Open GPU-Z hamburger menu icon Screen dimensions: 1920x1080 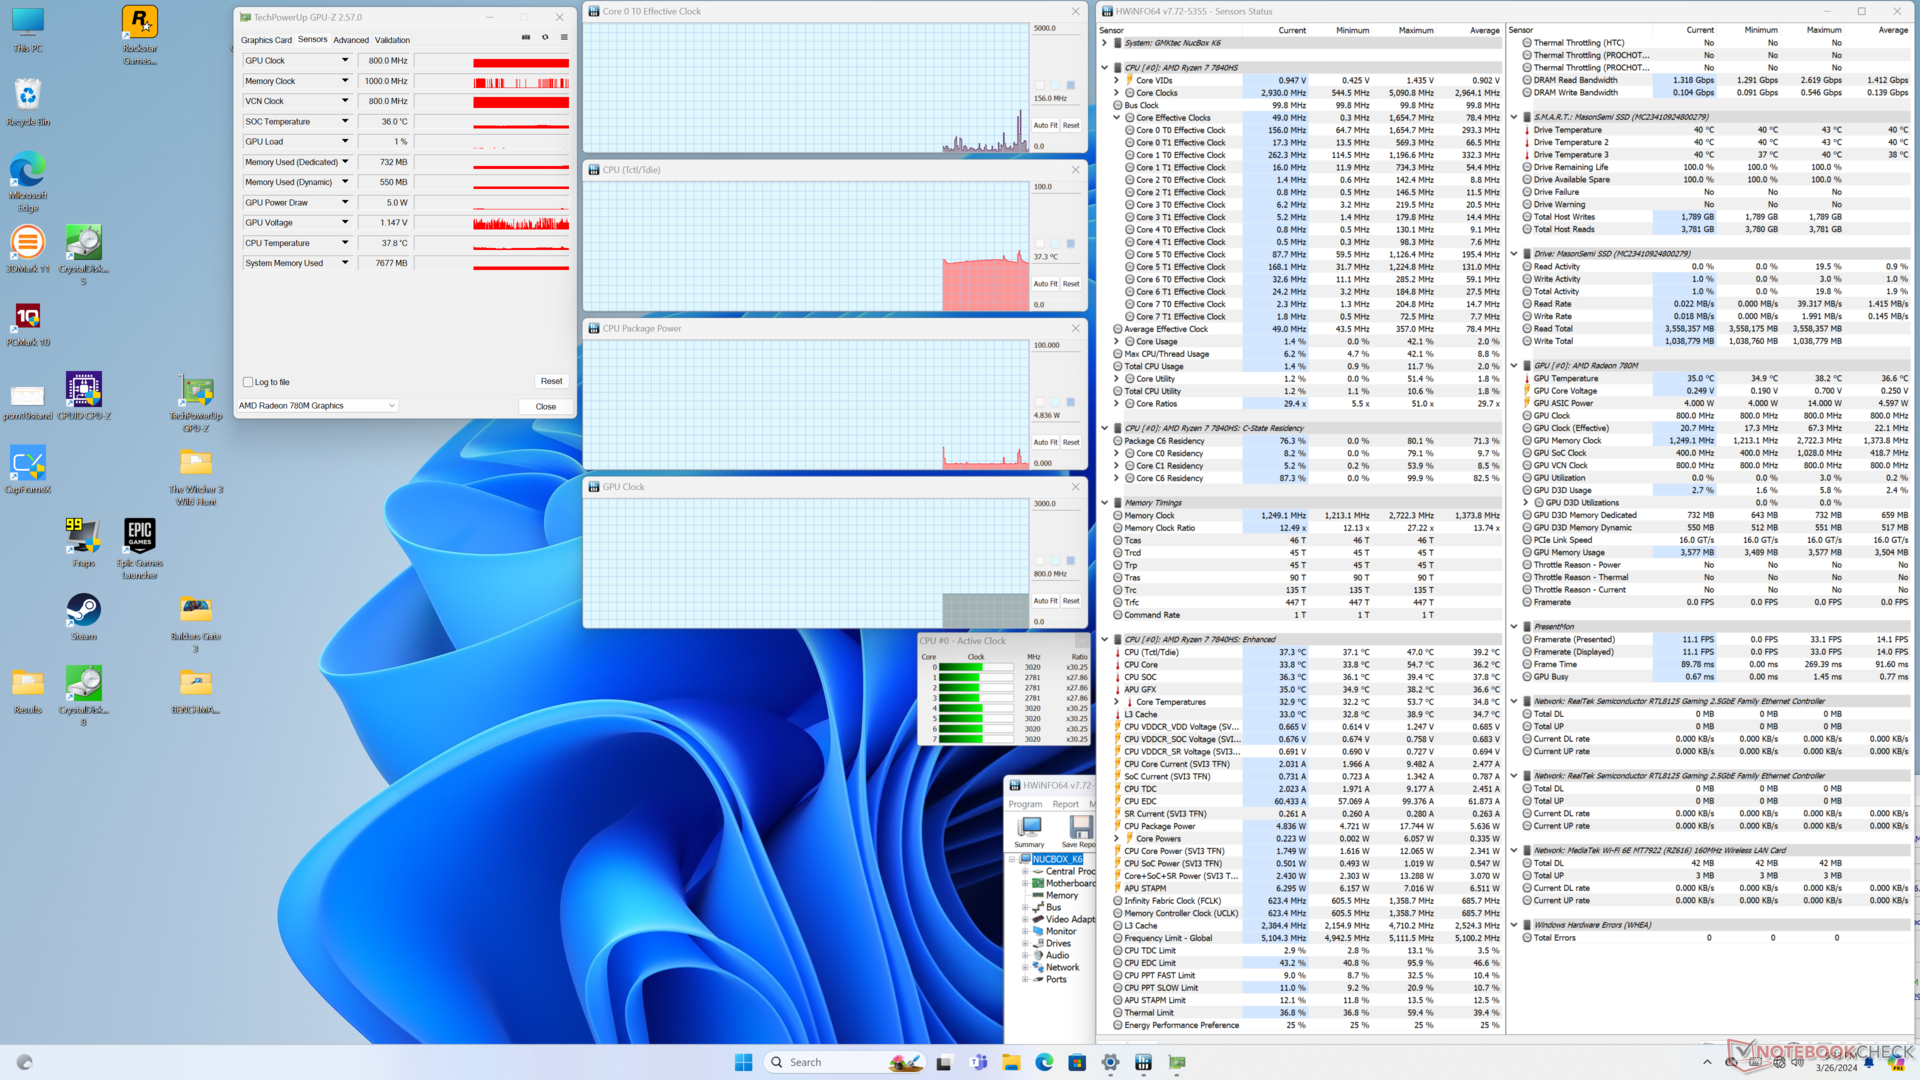pyautogui.click(x=564, y=38)
